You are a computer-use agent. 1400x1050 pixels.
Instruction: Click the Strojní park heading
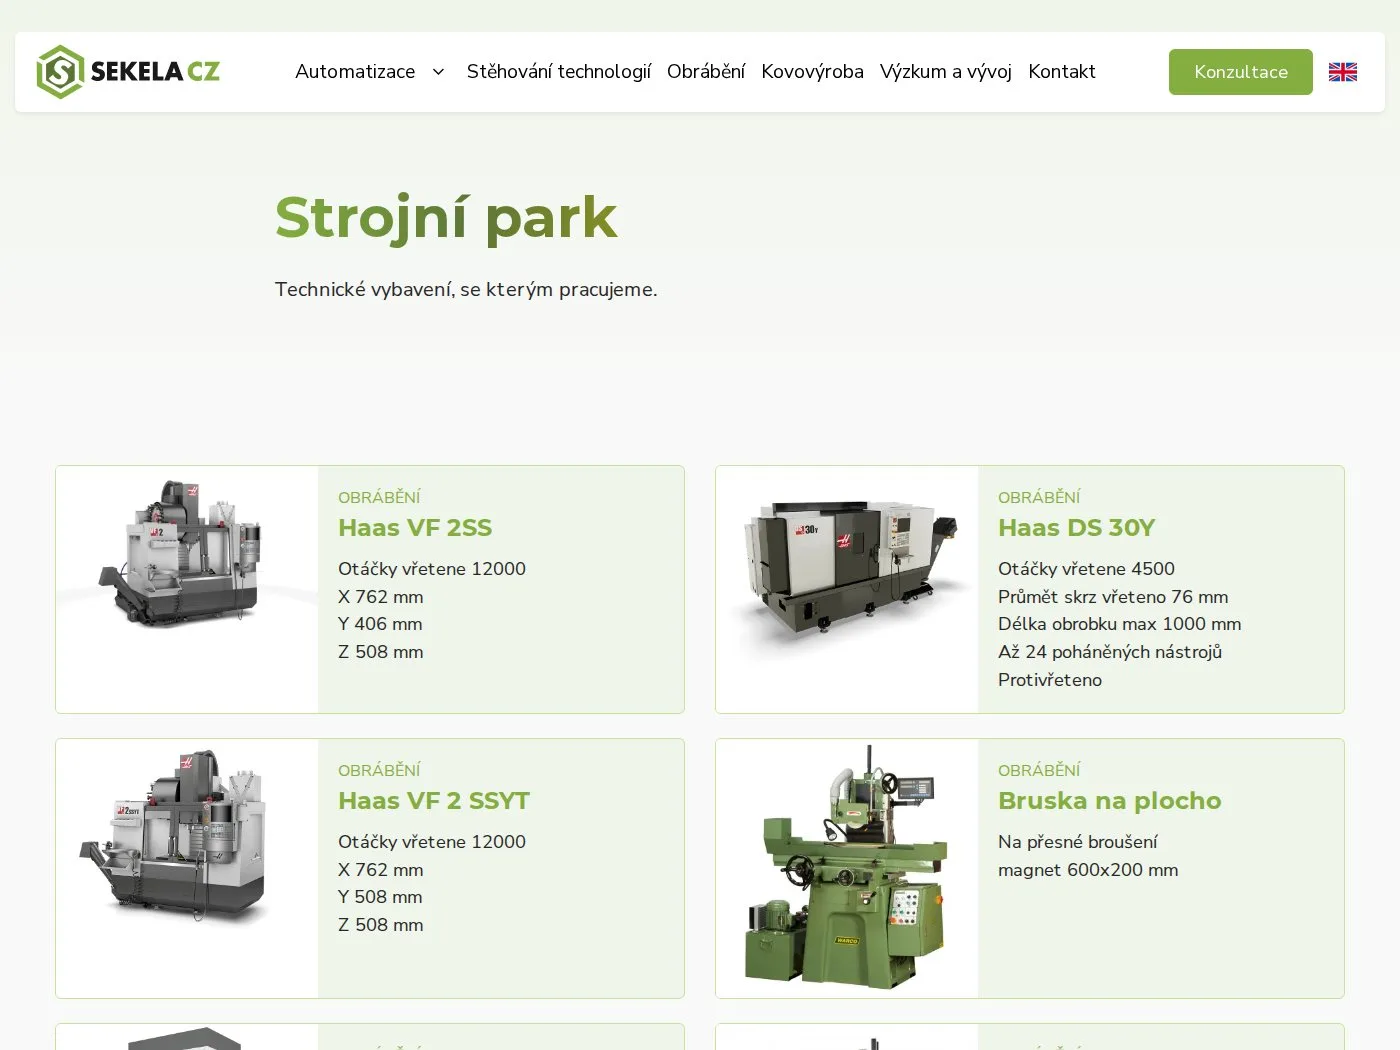tap(446, 219)
